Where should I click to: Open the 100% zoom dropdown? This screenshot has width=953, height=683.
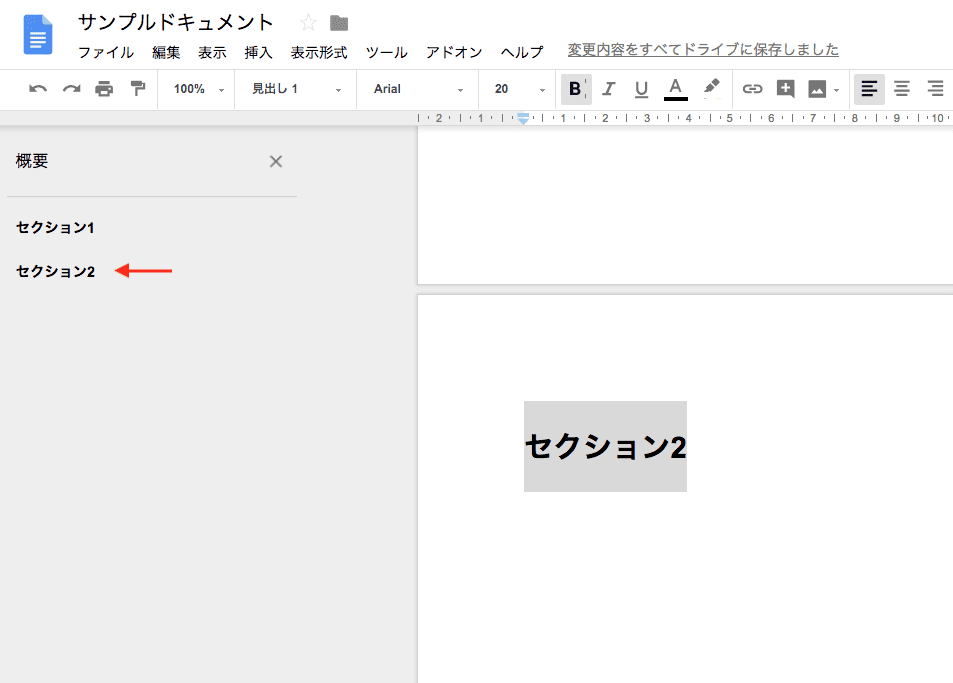pyautogui.click(x=198, y=89)
